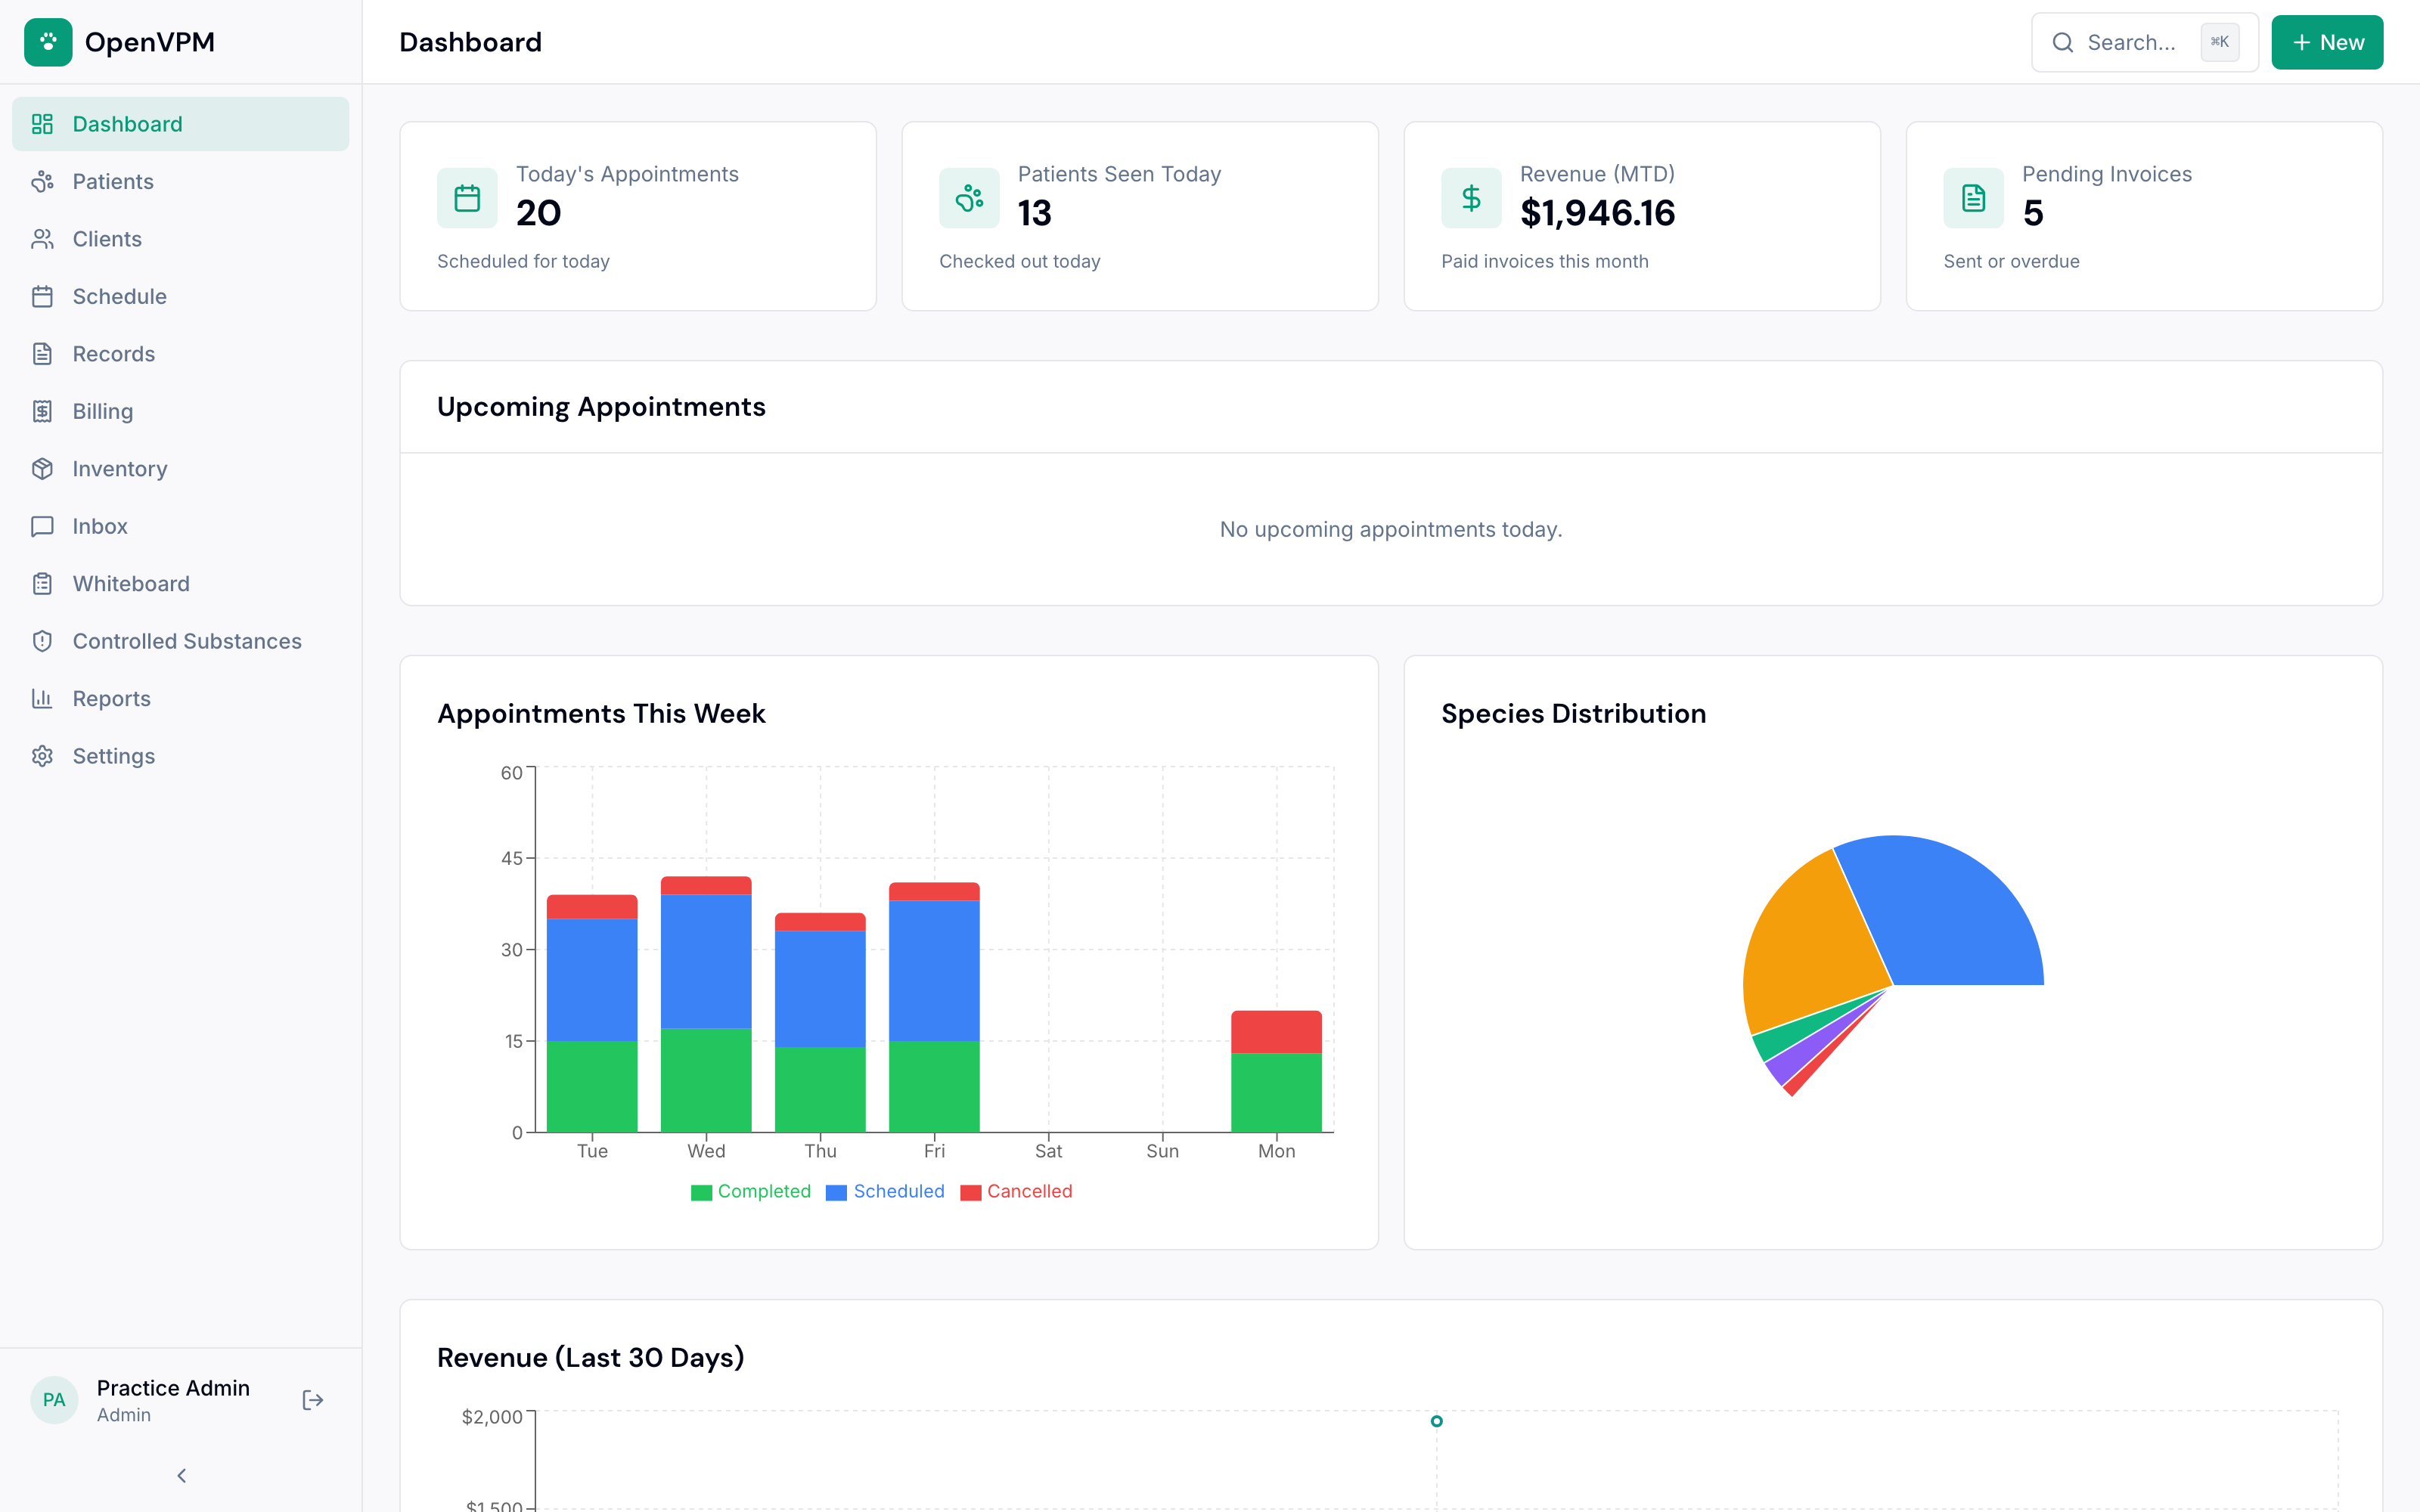Click the Species Distribution heading
Screen dimensions: 2420x1512
tap(1573, 714)
